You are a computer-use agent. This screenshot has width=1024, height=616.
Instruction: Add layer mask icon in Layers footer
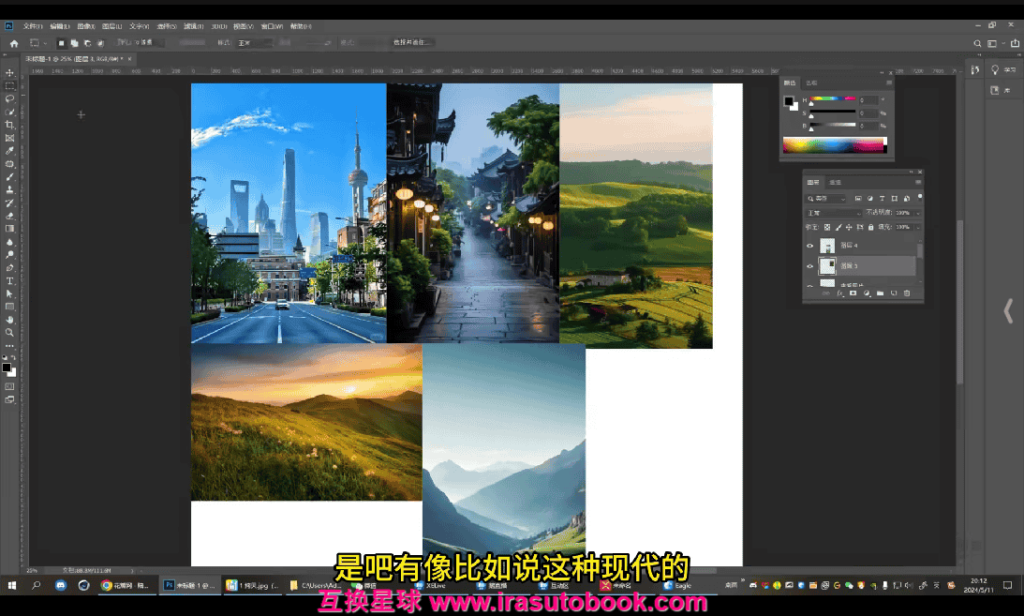[853, 294]
